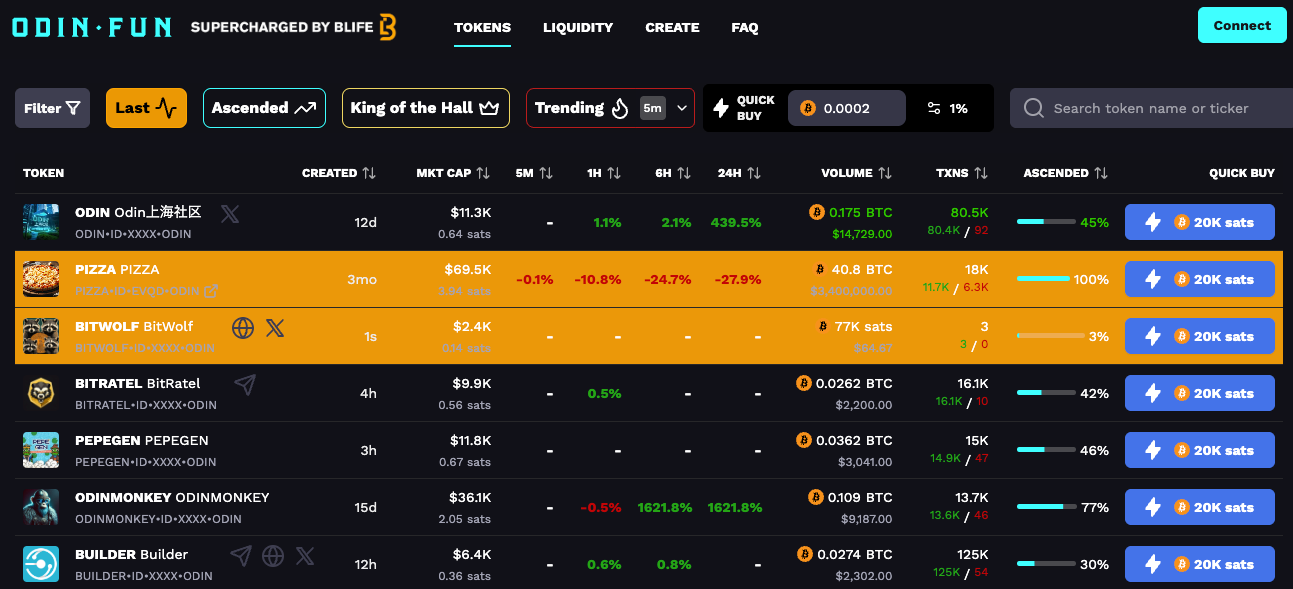This screenshot has height=589, width=1293.
Task: Click ODINMONKEY ascended progress bar 77%
Action: tap(1046, 507)
